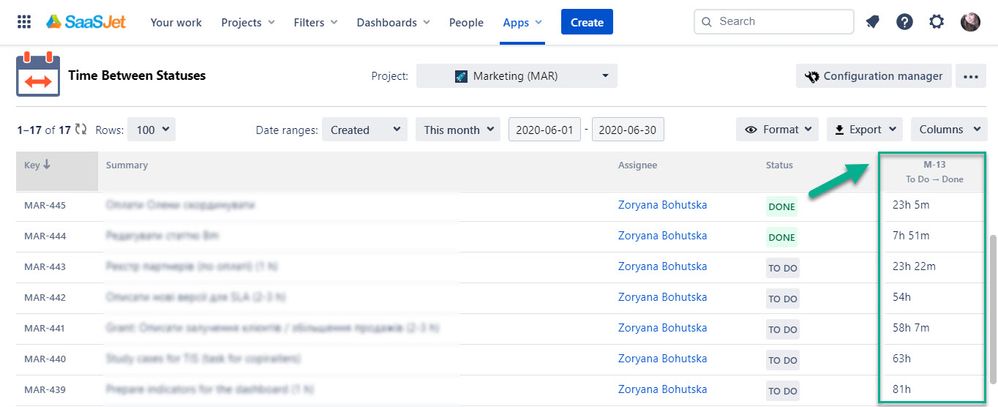Click the 54h time value

tap(902, 297)
